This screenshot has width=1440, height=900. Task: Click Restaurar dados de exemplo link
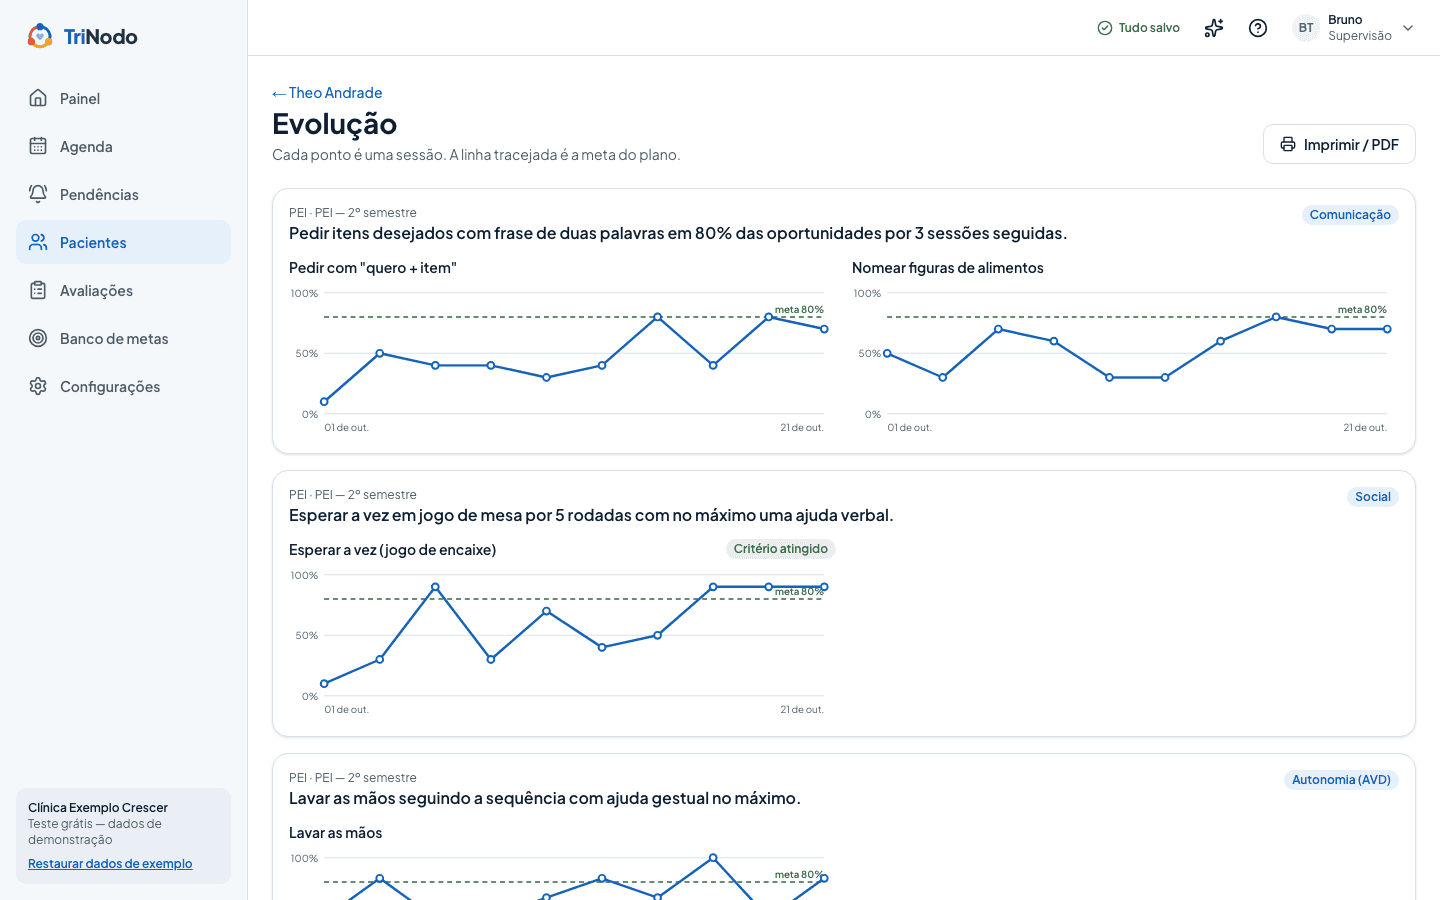(110, 864)
